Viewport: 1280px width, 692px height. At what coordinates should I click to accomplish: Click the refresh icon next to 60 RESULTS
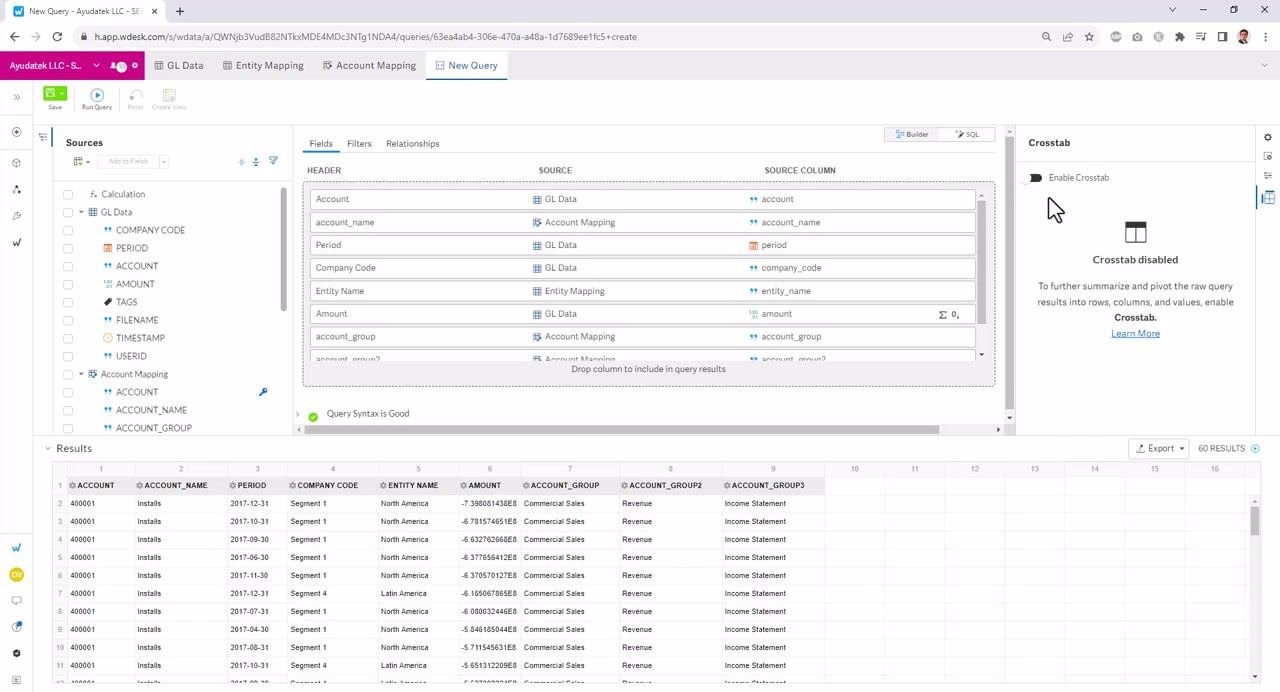tap(1256, 449)
